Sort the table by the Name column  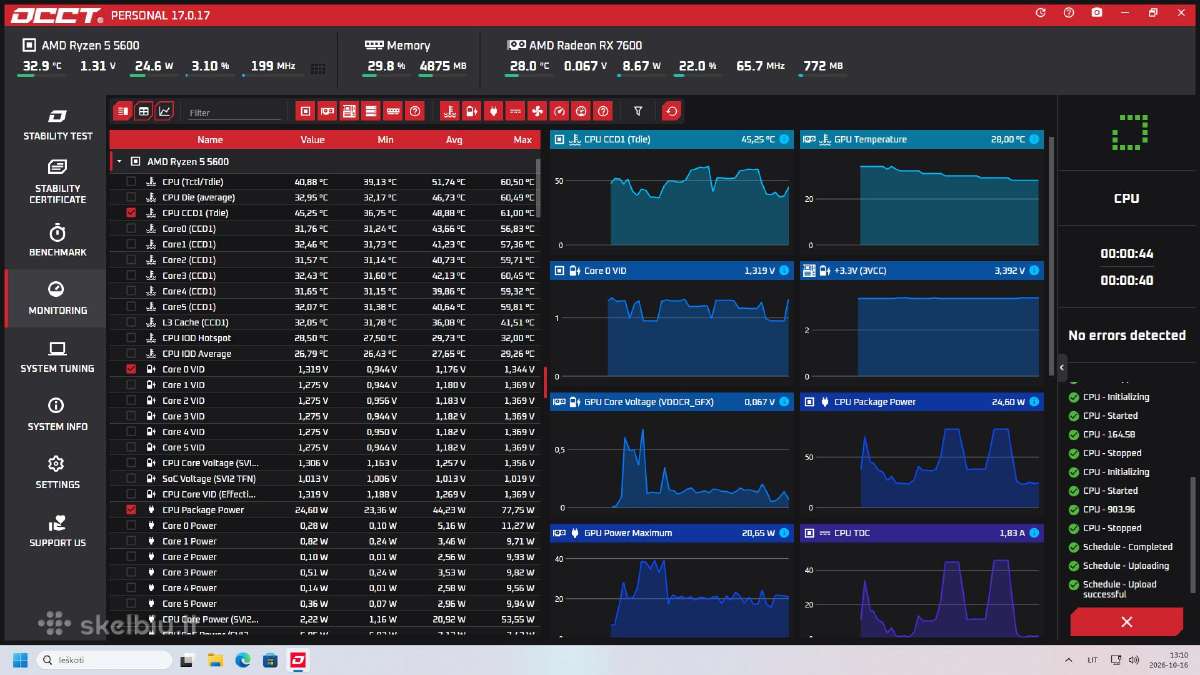(x=210, y=140)
